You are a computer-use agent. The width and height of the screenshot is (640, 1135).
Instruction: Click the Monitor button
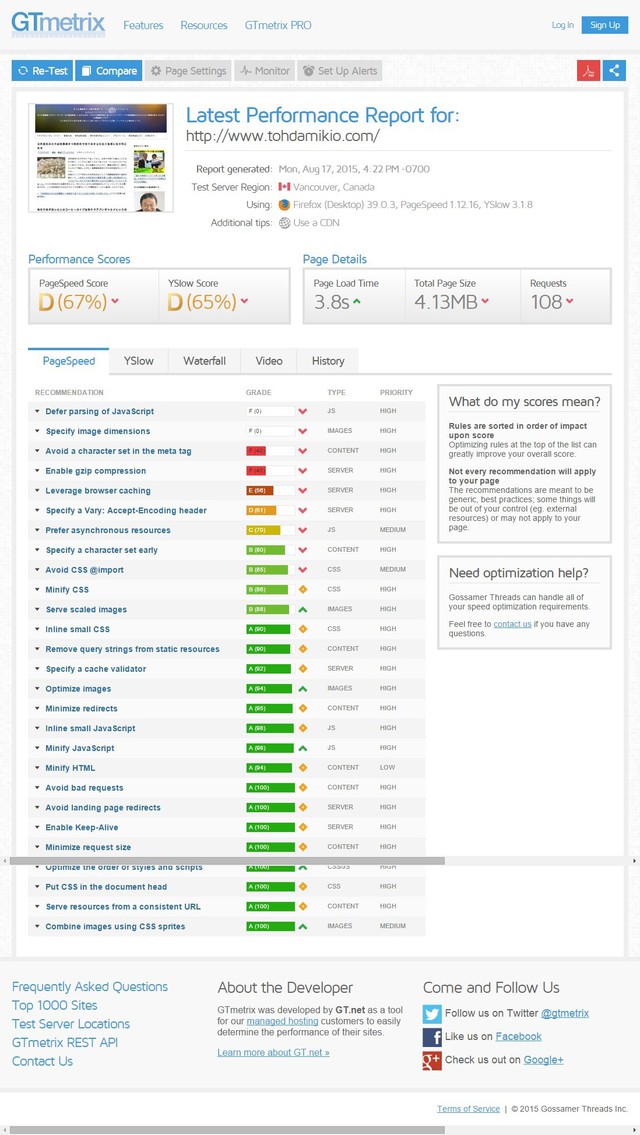pos(264,71)
